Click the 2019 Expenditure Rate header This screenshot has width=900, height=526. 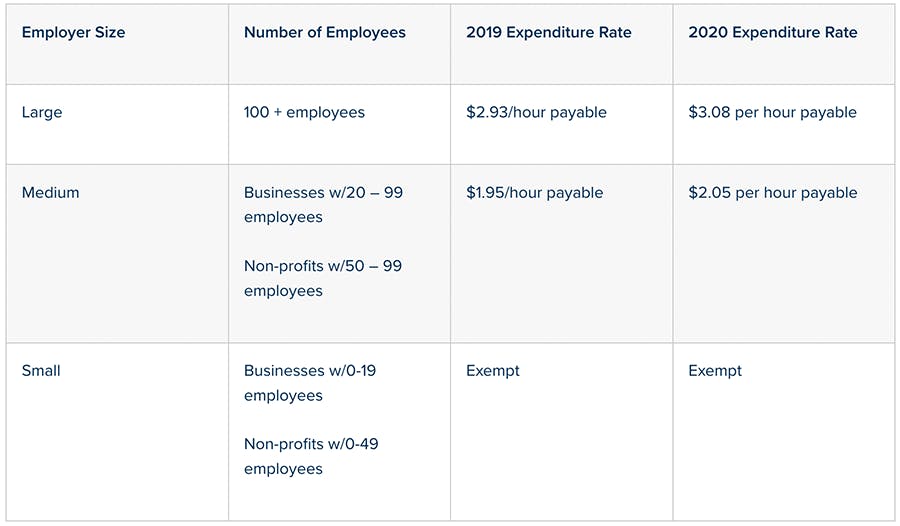coord(549,32)
